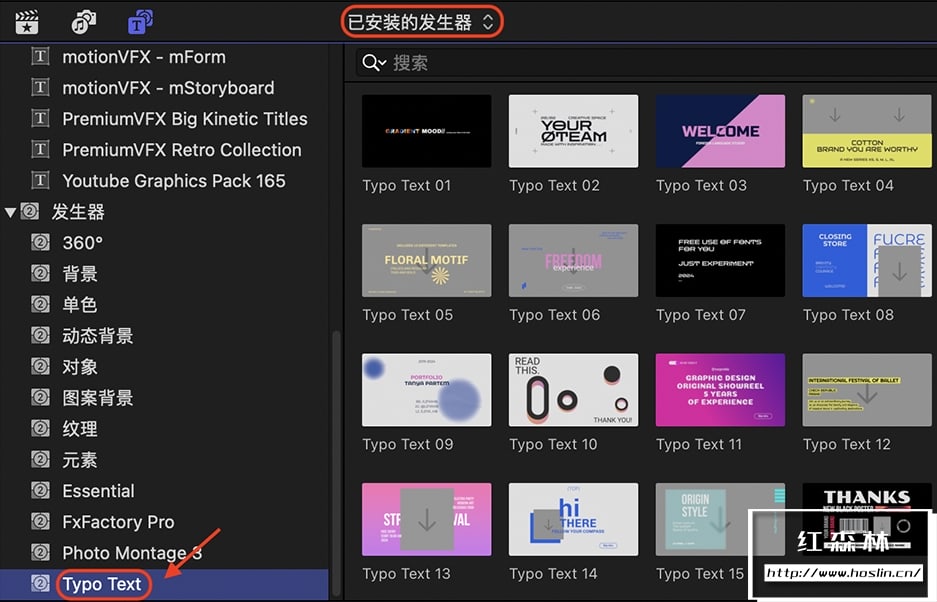The height and width of the screenshot is (602, 937).
Task: Select Typo Text 05 Floral Motif thumbnail
Action: pyautogui.click(x=427, y=261)
